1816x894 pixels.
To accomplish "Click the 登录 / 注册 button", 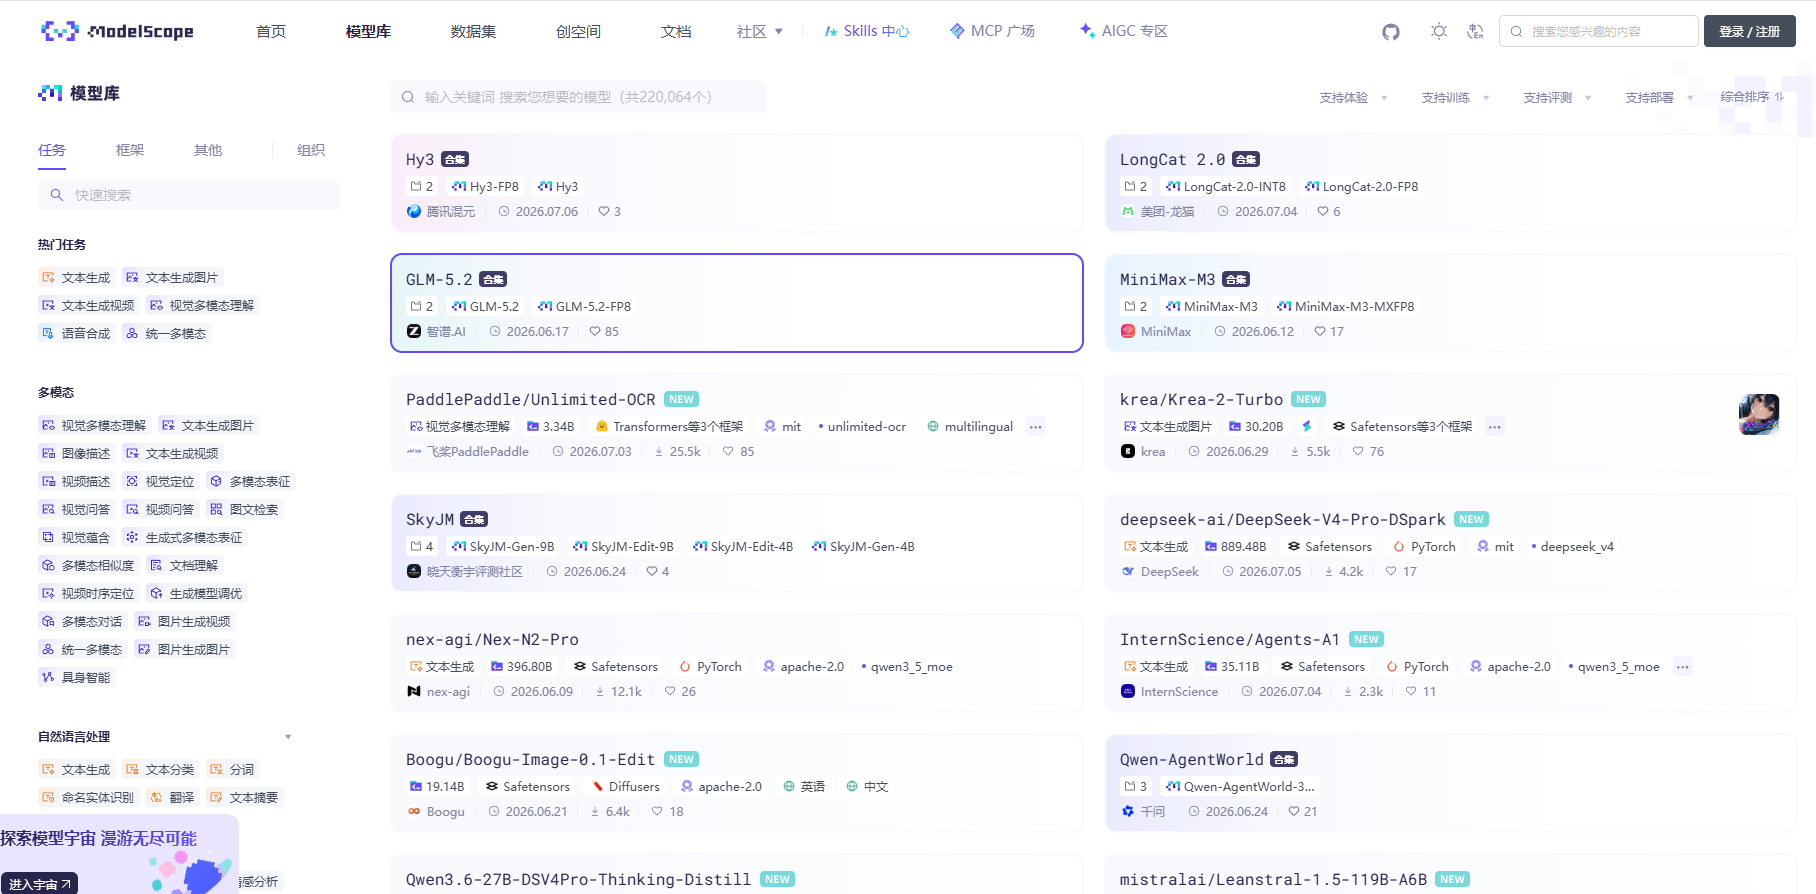I will pos(1750,31).
